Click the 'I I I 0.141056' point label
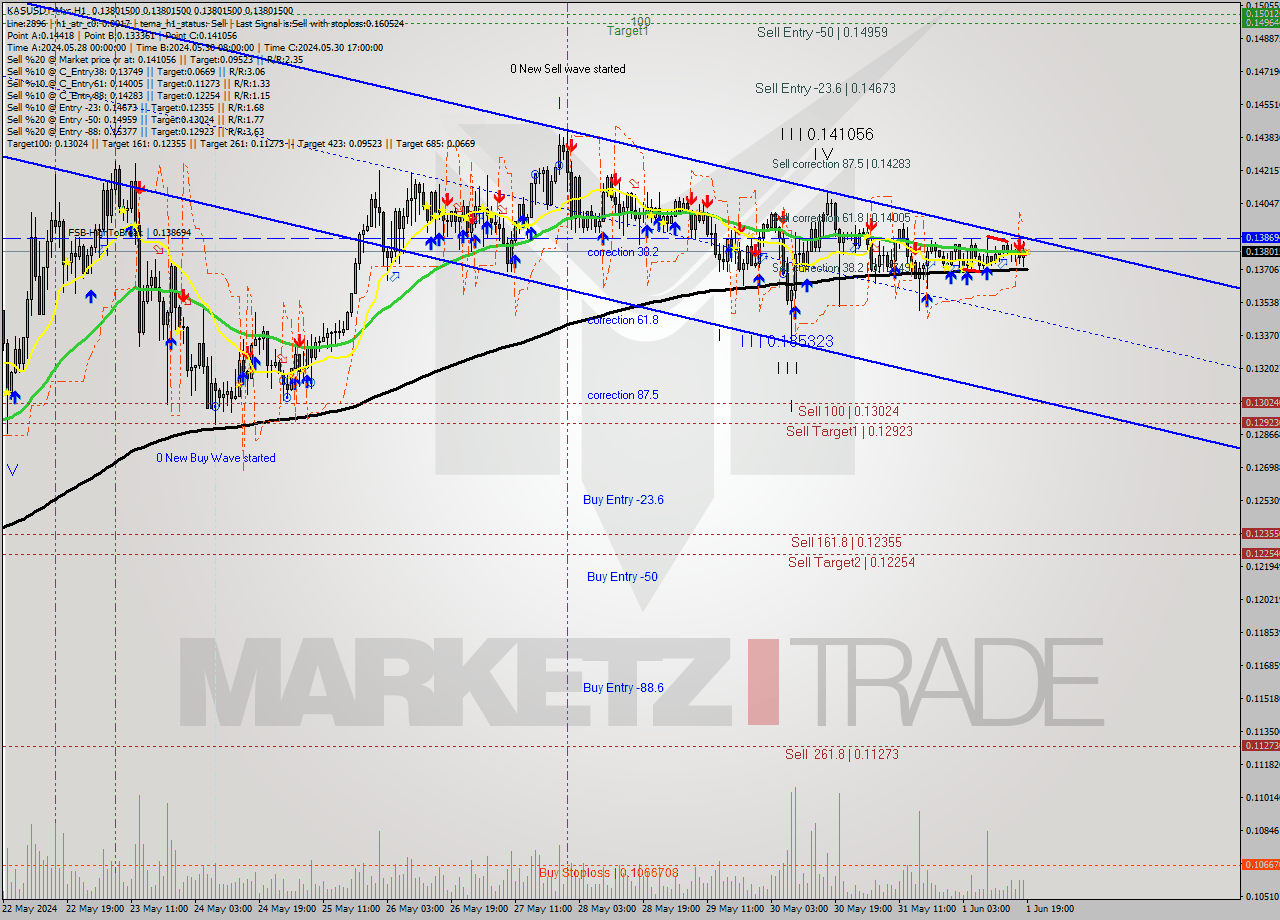The image size is (1280, 920). (x=827, y=134)
